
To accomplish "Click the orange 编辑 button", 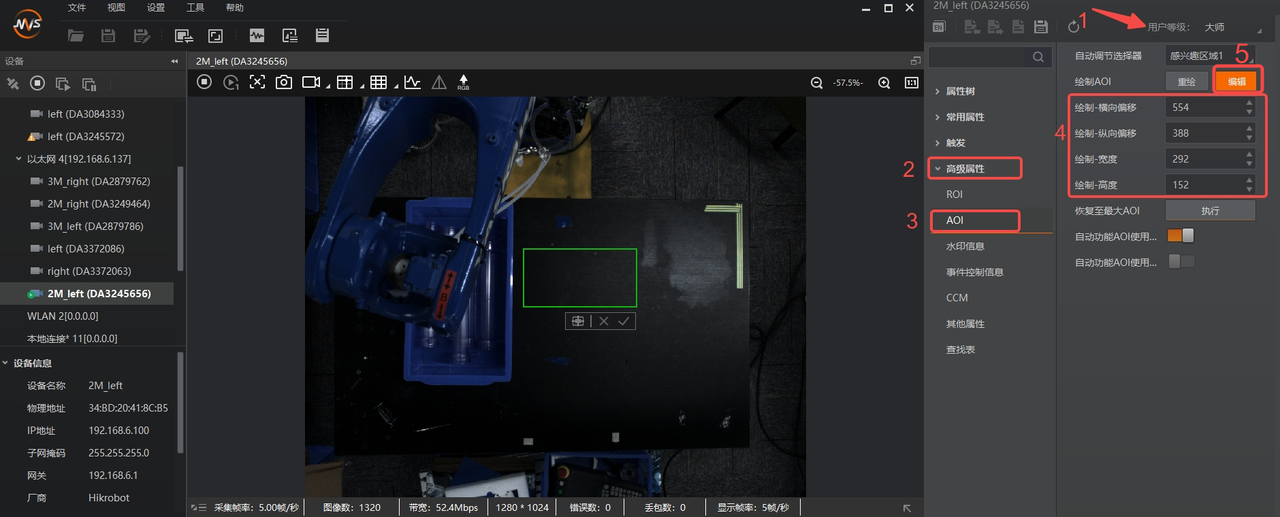I will coord(1236,82).
